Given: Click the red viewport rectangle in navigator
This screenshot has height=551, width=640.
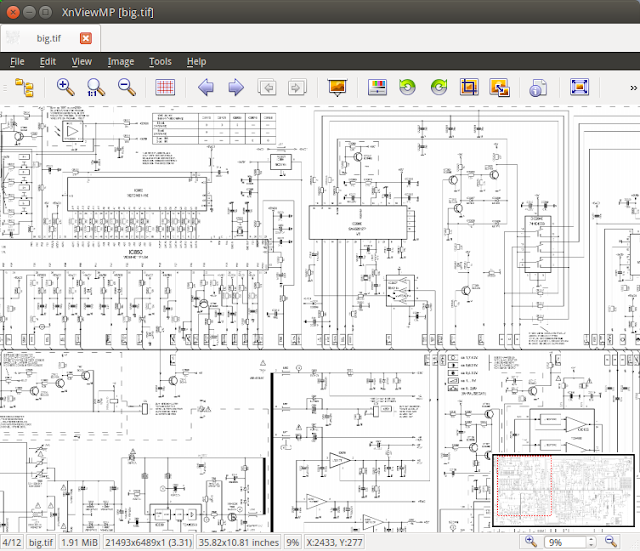Looking at the screenshot, I should click(524, 486).
